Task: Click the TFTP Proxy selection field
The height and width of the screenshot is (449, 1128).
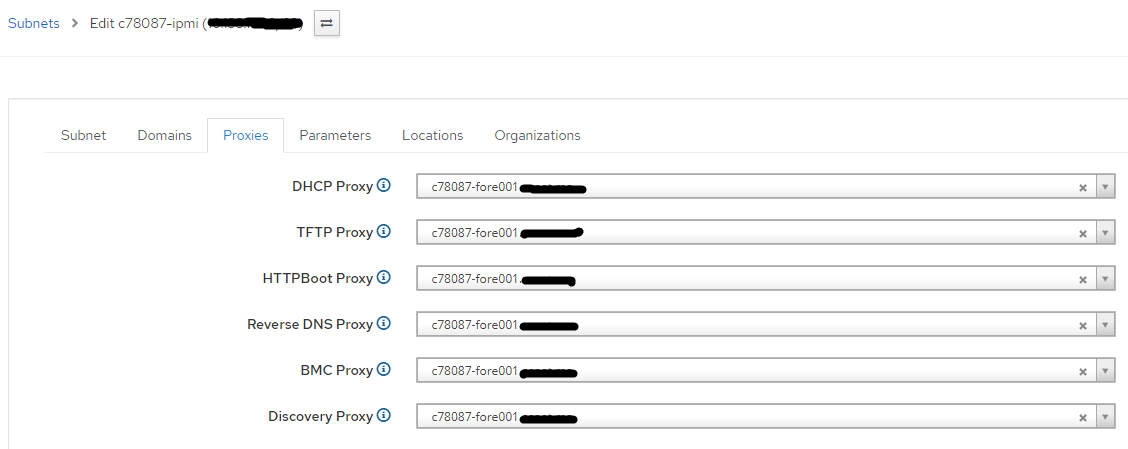Action: click(x=766, y=233)
